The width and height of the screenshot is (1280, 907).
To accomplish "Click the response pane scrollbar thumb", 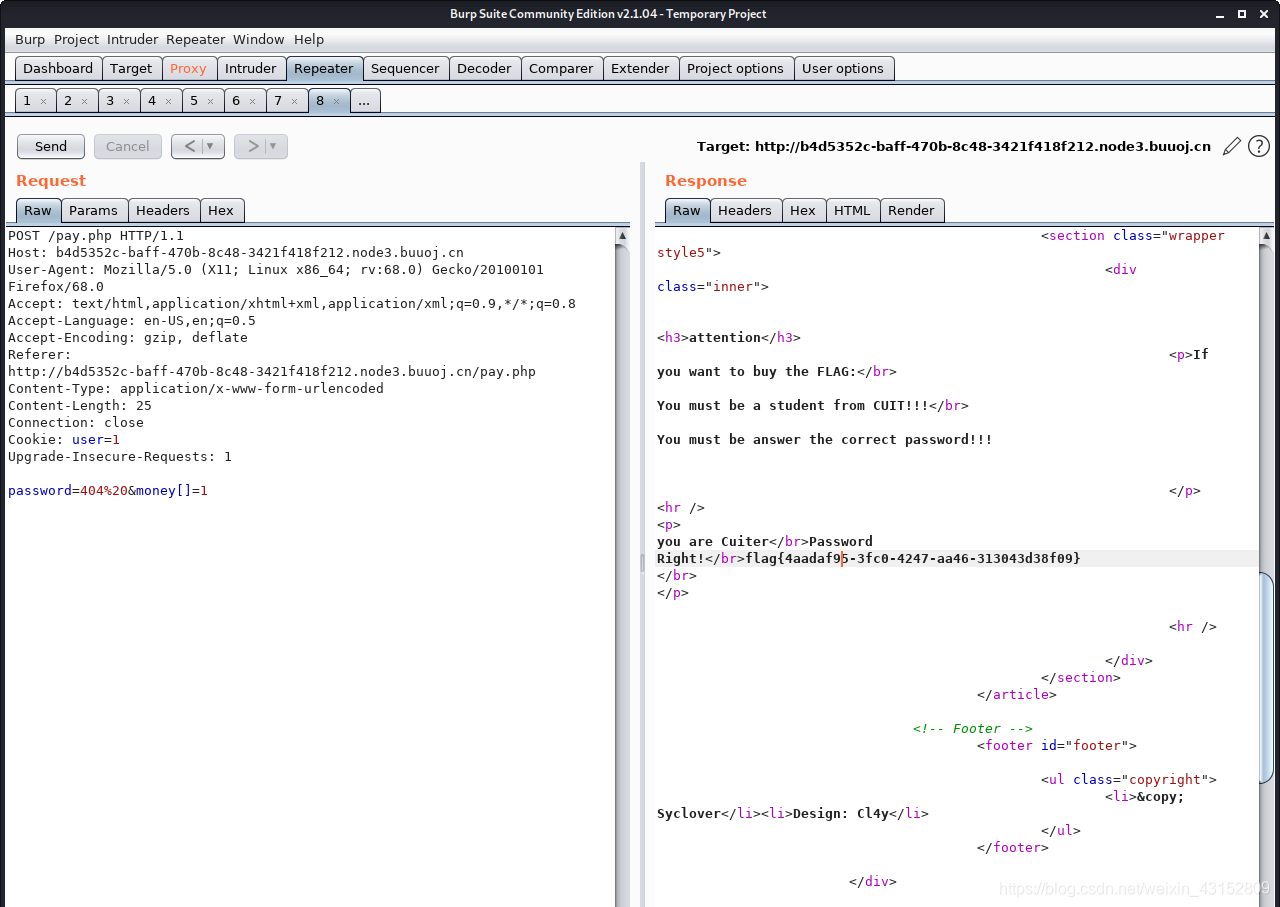I will click(1267, 678).
